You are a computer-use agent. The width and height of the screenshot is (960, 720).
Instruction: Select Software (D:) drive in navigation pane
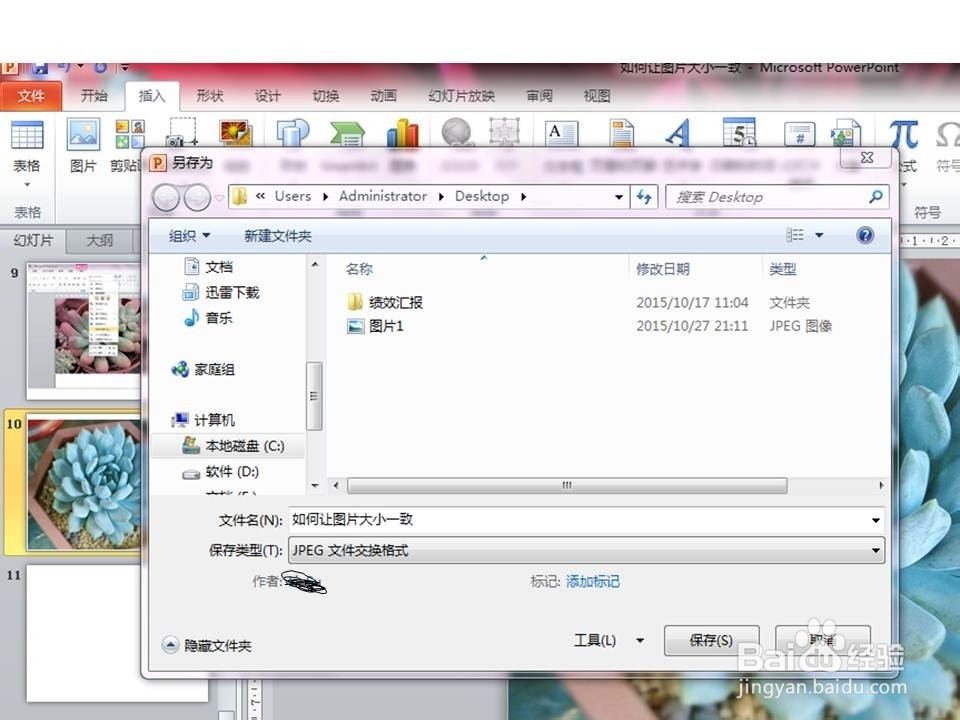coord(220,472)
